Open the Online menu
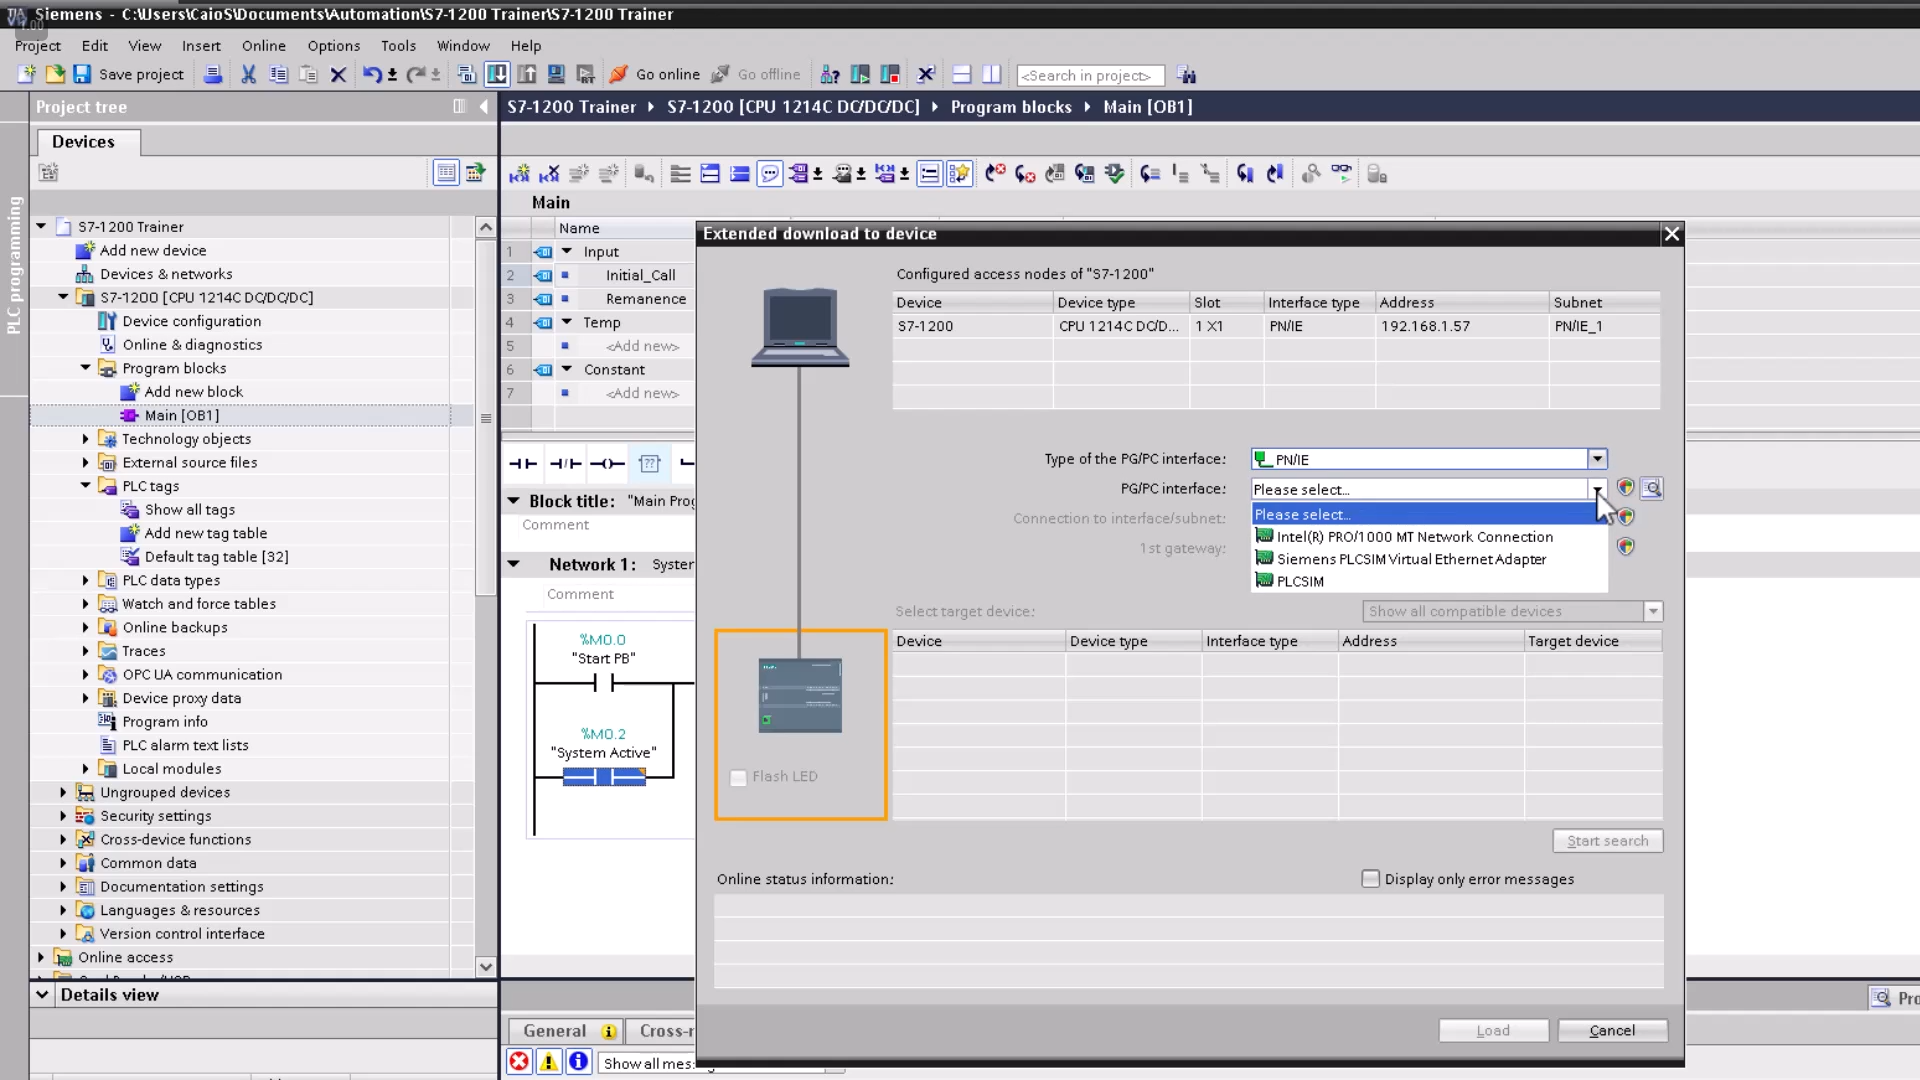Screen dimensions: 1920x1080 tap(264, 46)
